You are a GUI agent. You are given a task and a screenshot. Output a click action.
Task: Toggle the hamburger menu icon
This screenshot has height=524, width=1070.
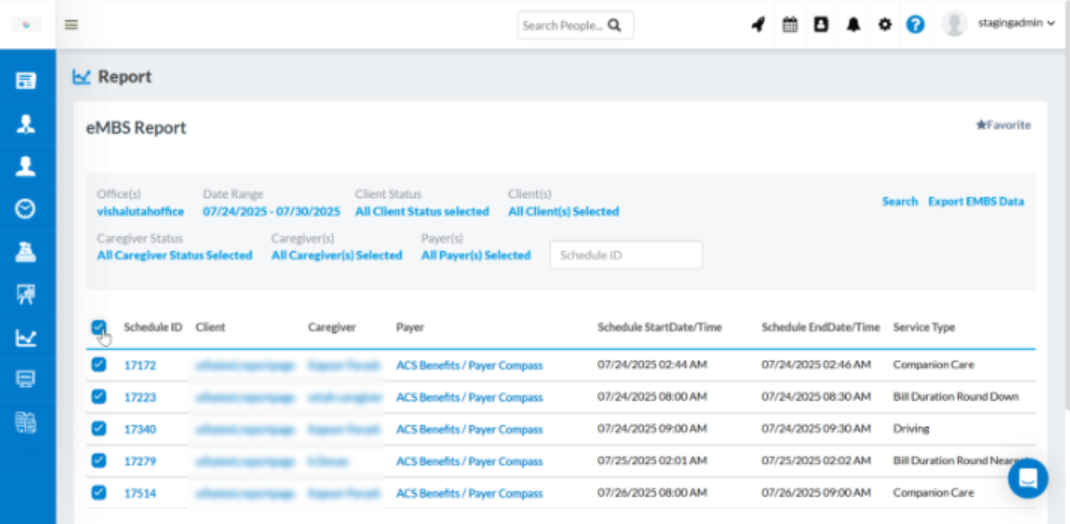(71, 25)
